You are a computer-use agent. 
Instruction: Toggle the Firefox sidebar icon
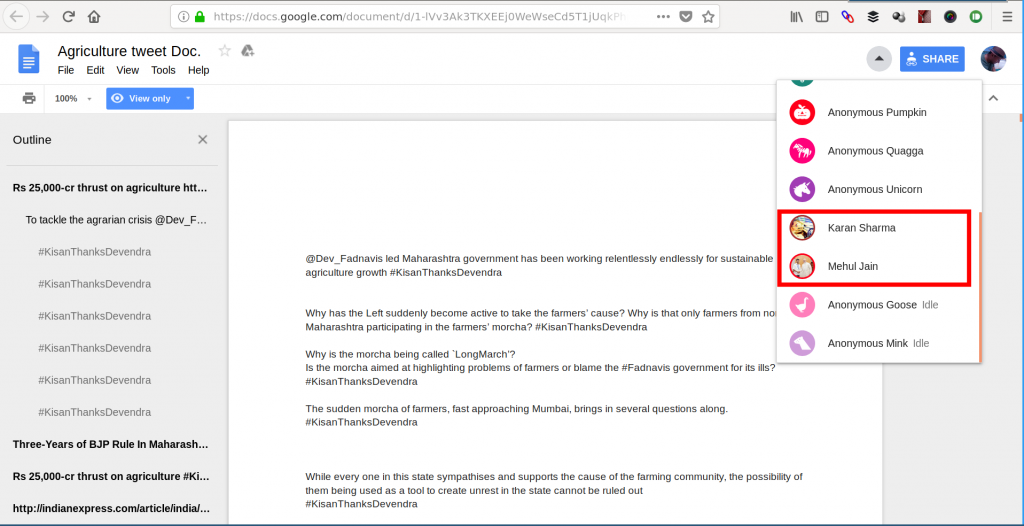point(822,17)
